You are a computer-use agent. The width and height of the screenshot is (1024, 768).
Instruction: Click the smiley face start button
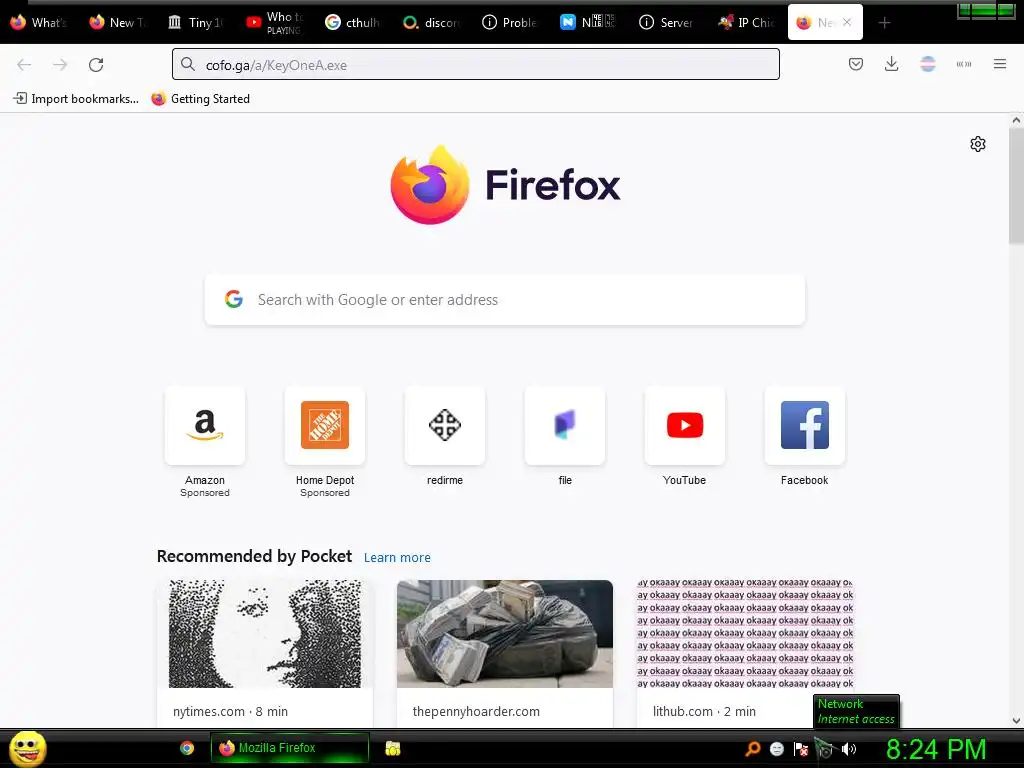pos(27,748)
